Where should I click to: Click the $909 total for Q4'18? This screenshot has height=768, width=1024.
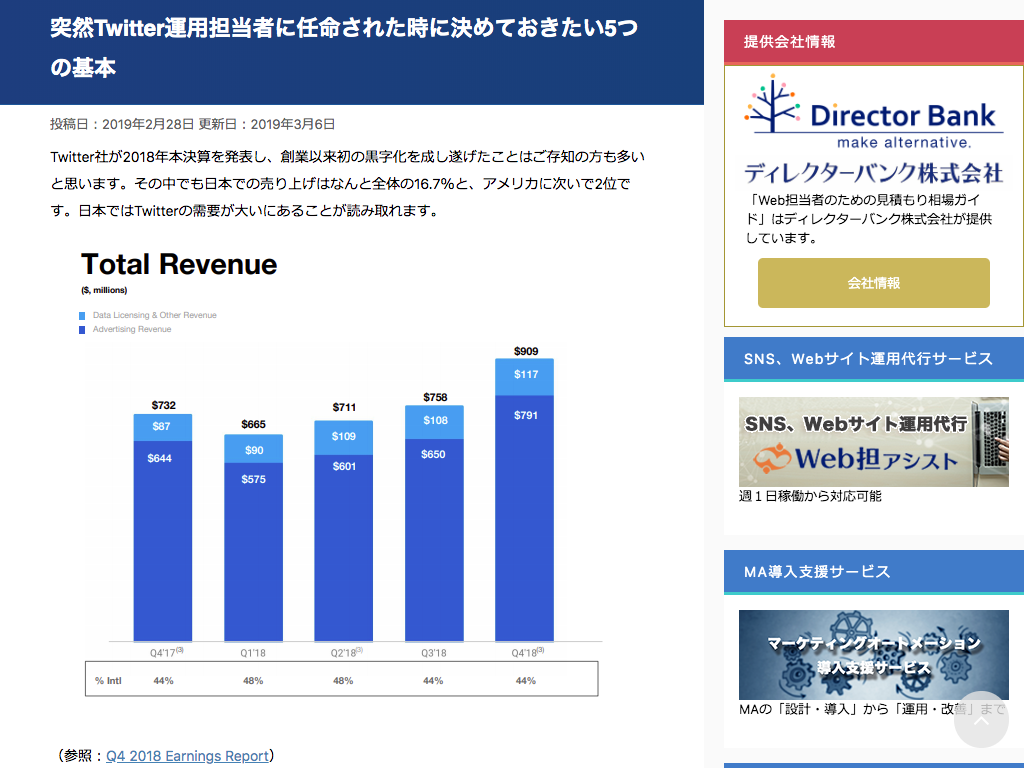[x=526, y=351]
